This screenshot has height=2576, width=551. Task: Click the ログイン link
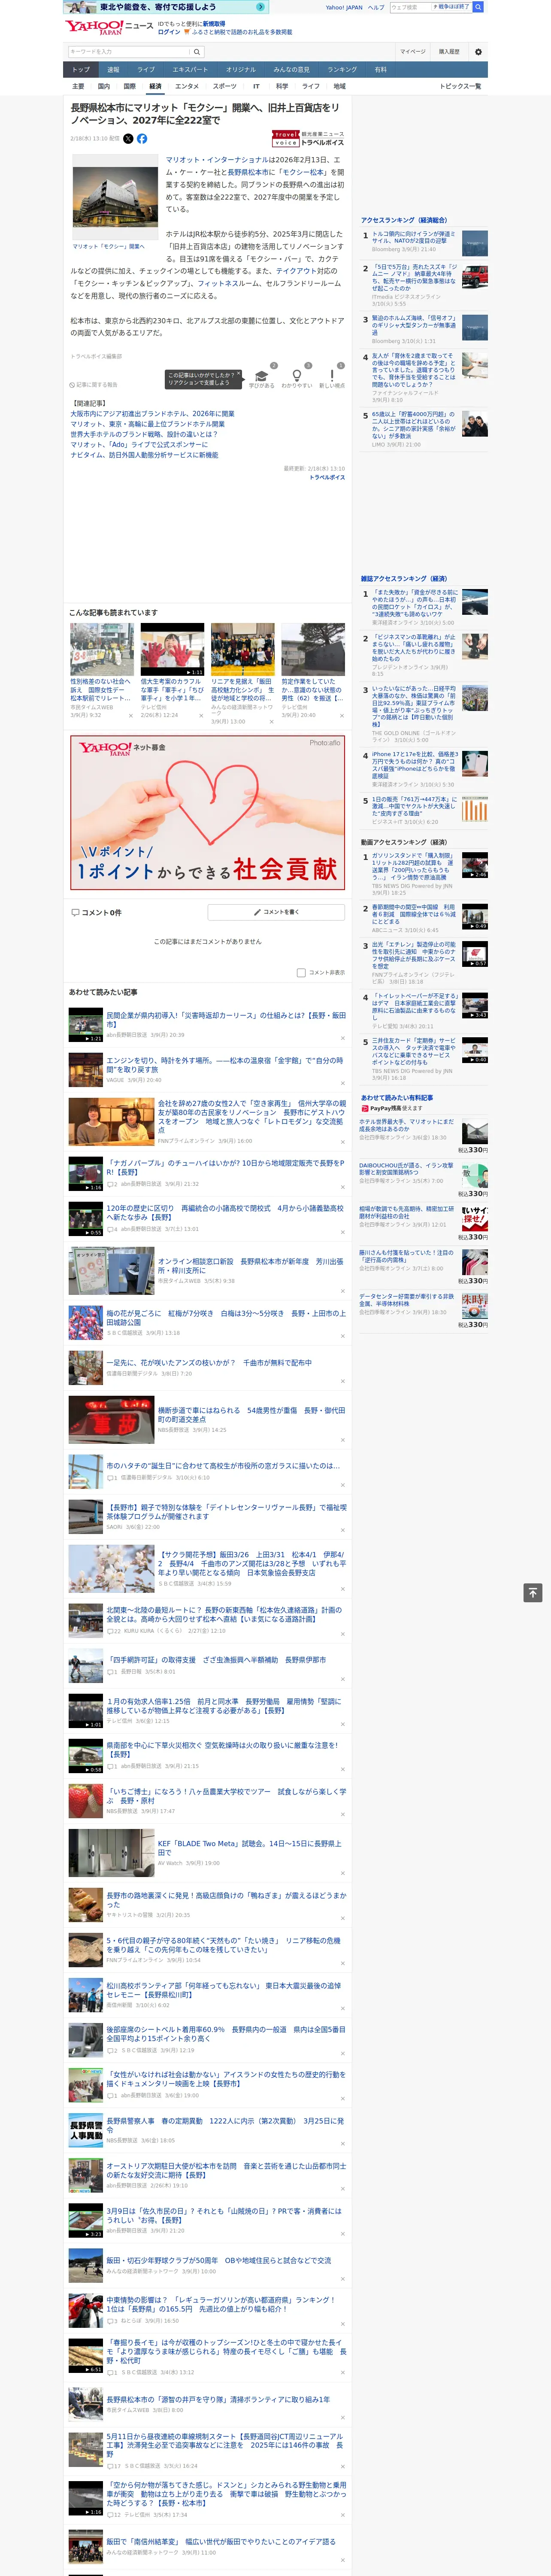[x=169, y=32]
